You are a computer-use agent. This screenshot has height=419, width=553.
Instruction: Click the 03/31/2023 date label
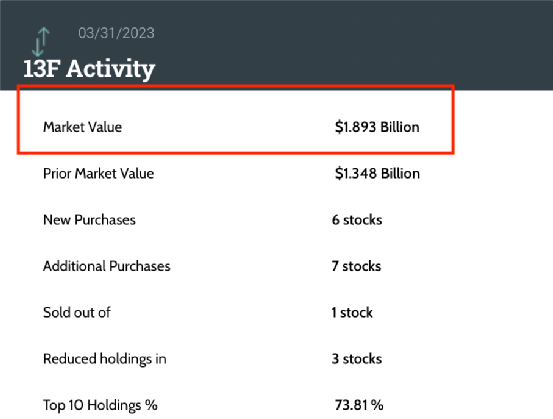[x=116, y=33]
